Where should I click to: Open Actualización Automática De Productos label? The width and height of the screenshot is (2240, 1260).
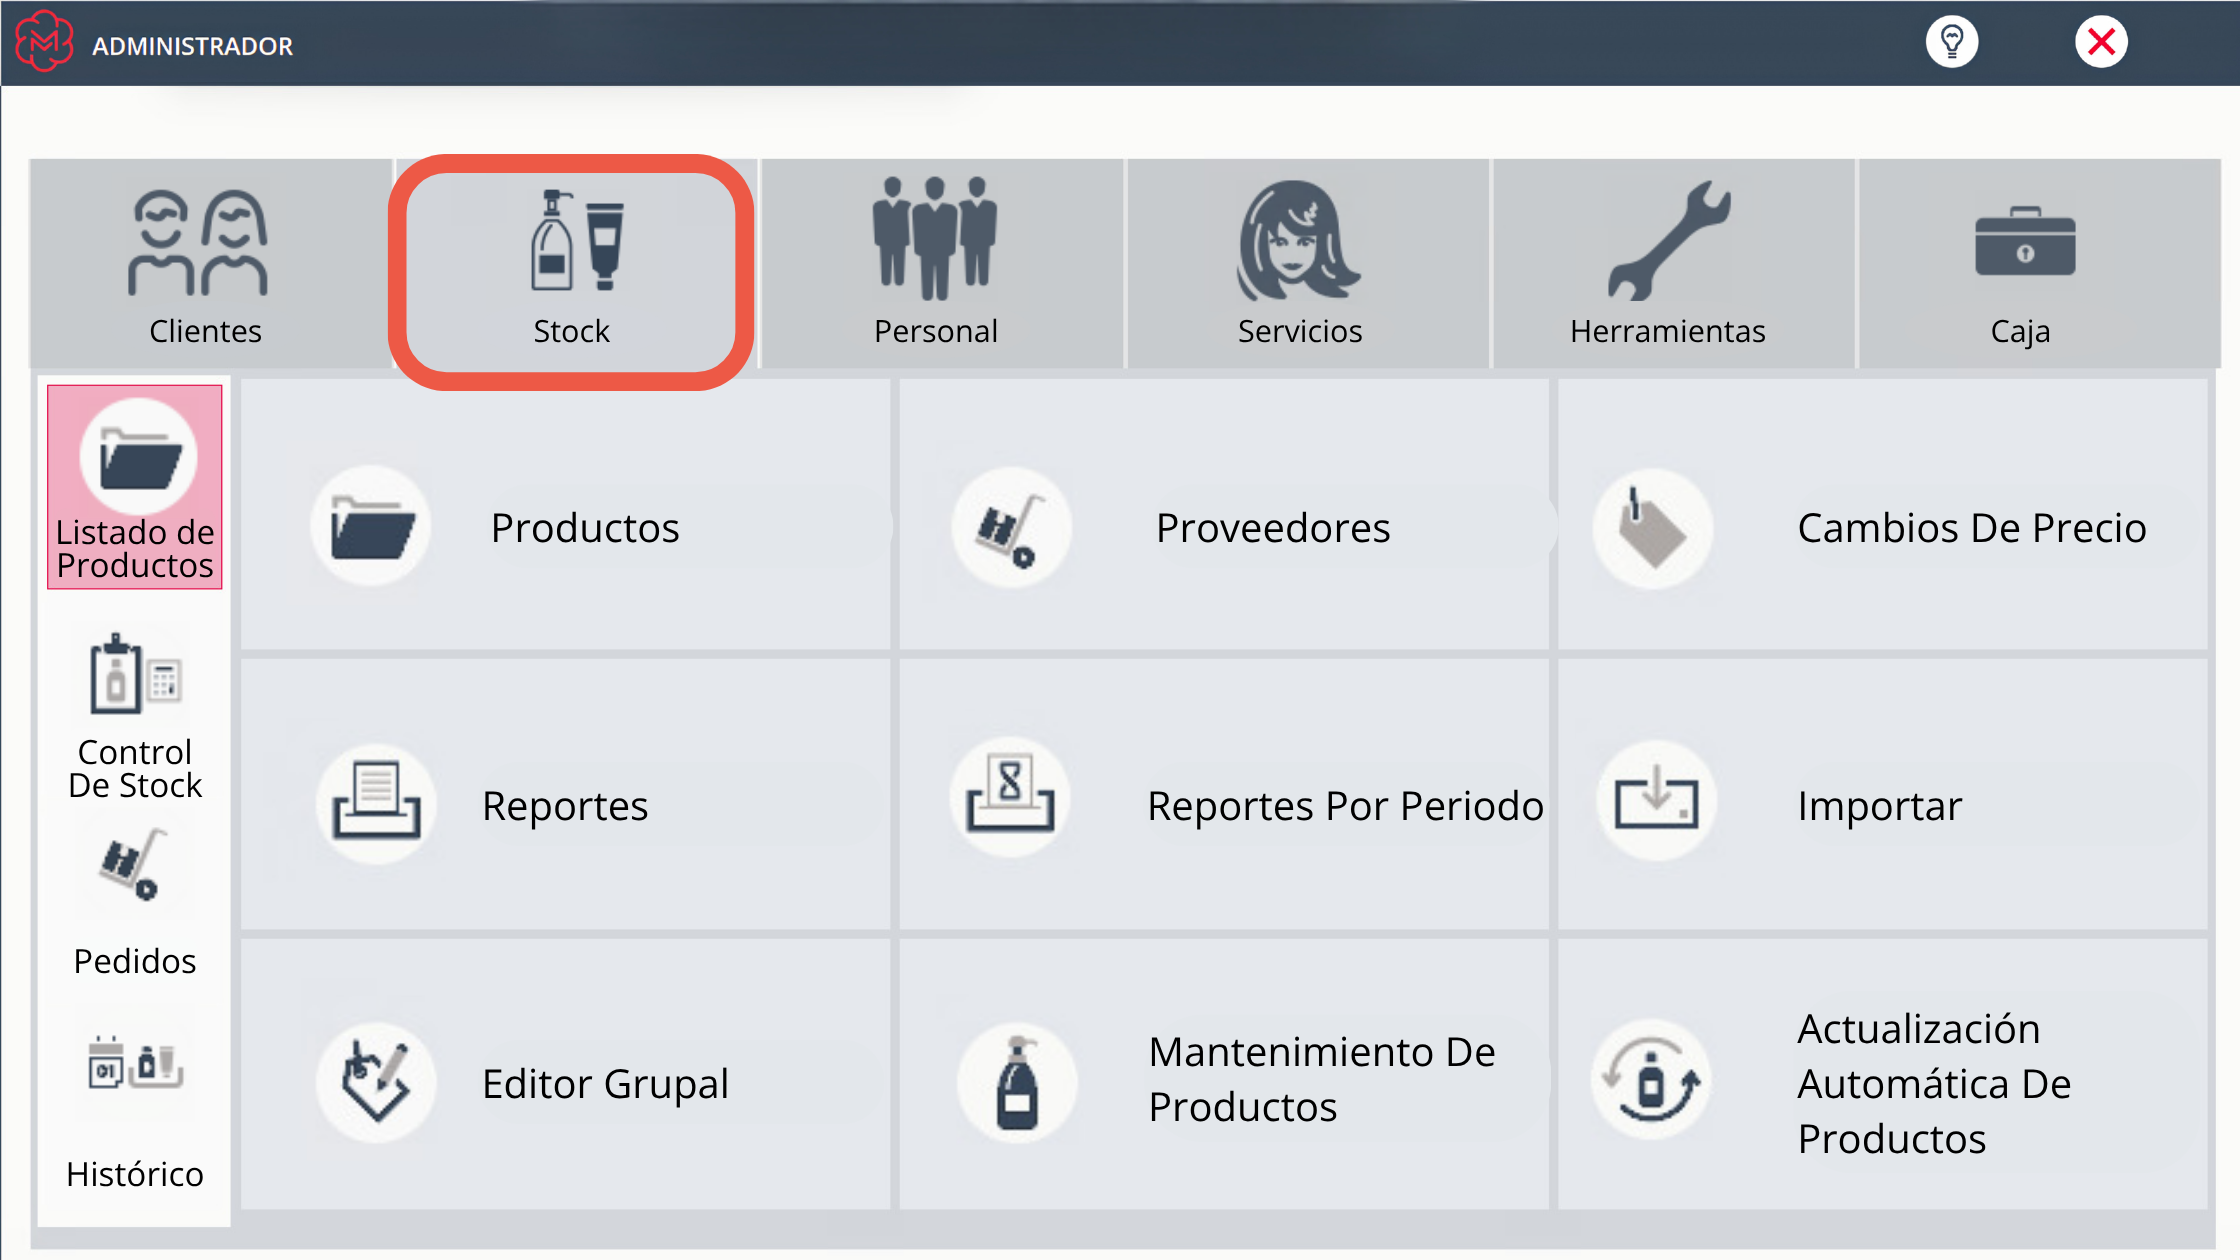pos(1934,1084)
